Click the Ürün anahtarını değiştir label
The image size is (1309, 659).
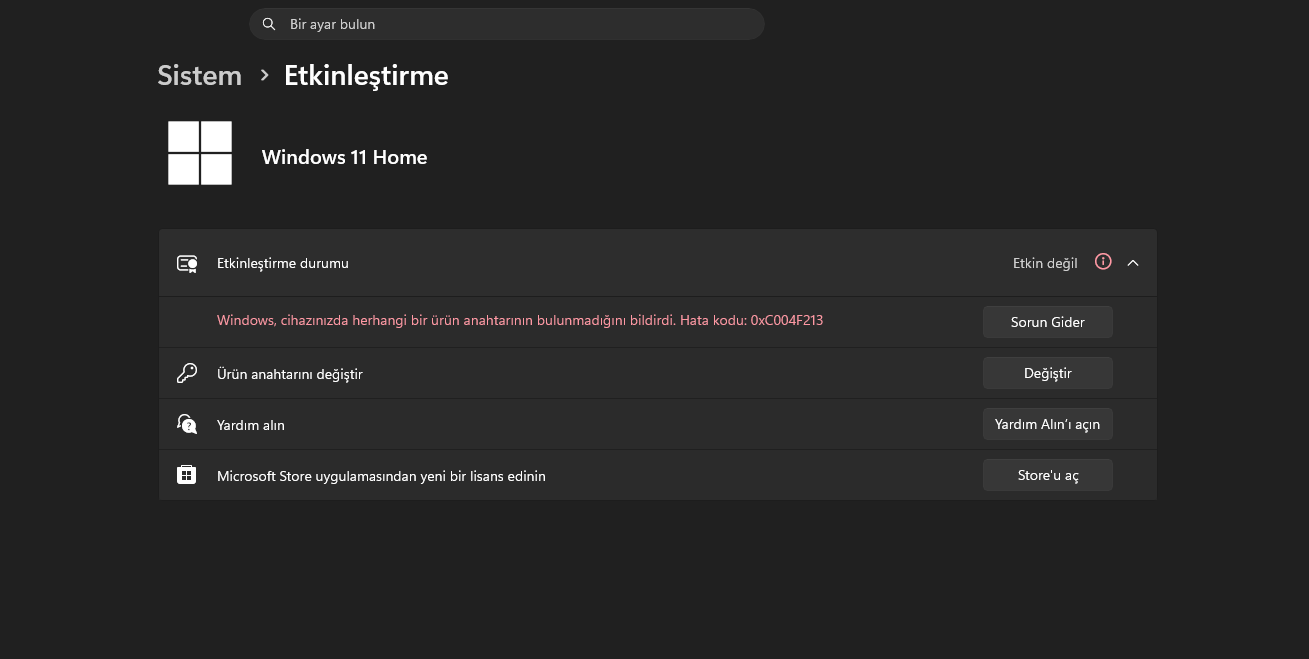[290, 374]
